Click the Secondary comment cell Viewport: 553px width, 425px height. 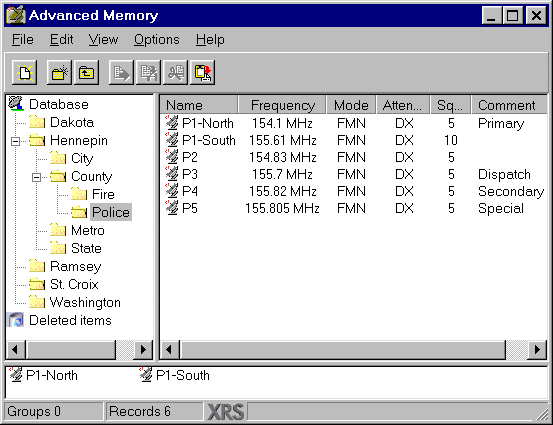pos(511,191)
